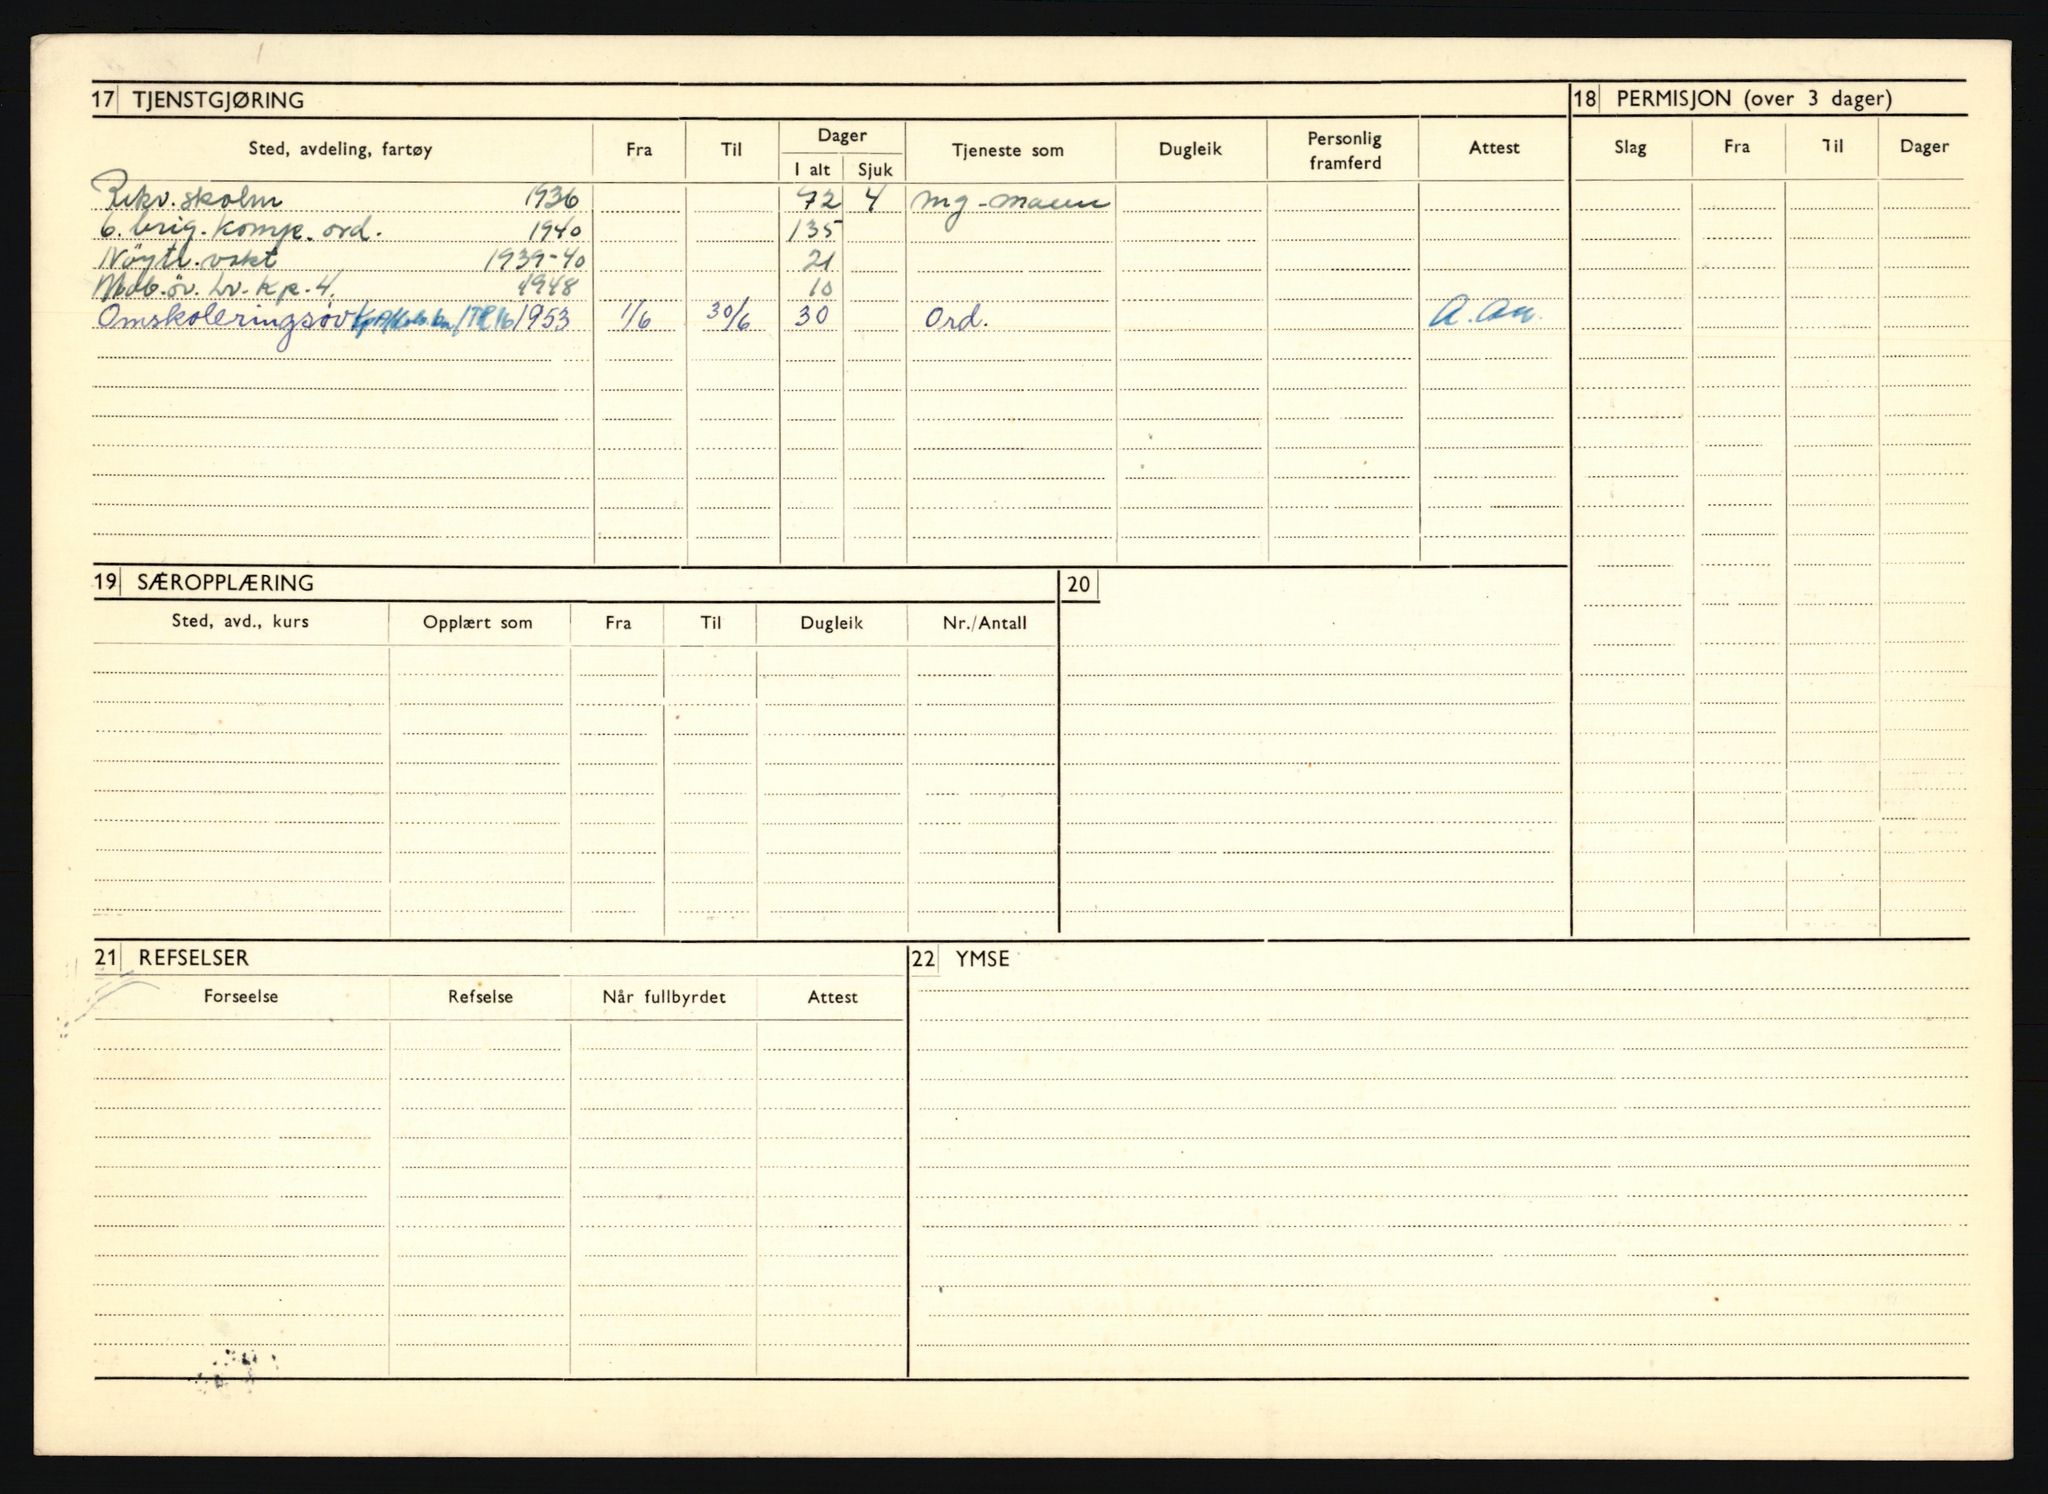The image size is (2048, 1494).
Task: Select 'Opplært som' column header
Action: click(x=478, y=622)
